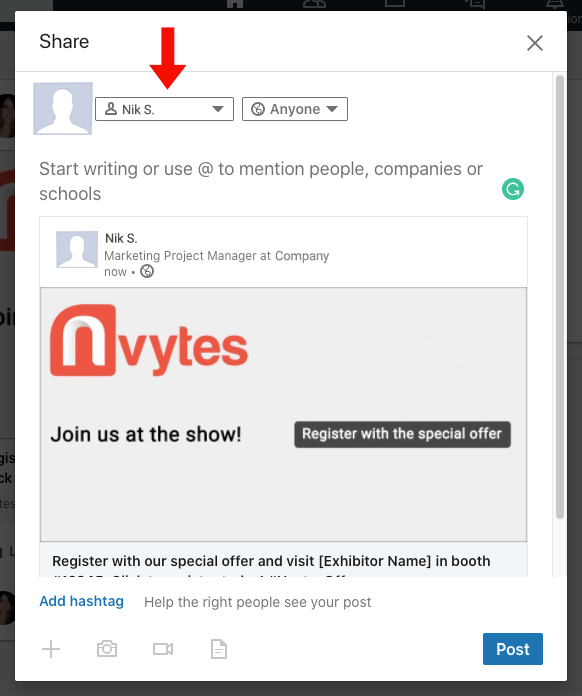
Task: Click the dialog's vertical scrollbar
Action: click(x=560, y=297)
